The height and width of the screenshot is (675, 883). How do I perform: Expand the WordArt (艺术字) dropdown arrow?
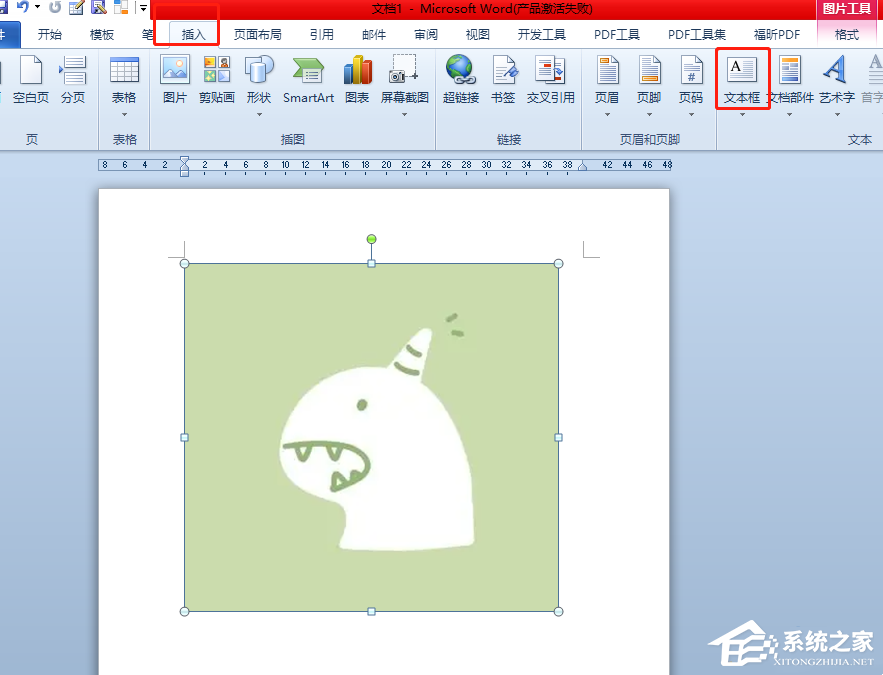[837, 115]
